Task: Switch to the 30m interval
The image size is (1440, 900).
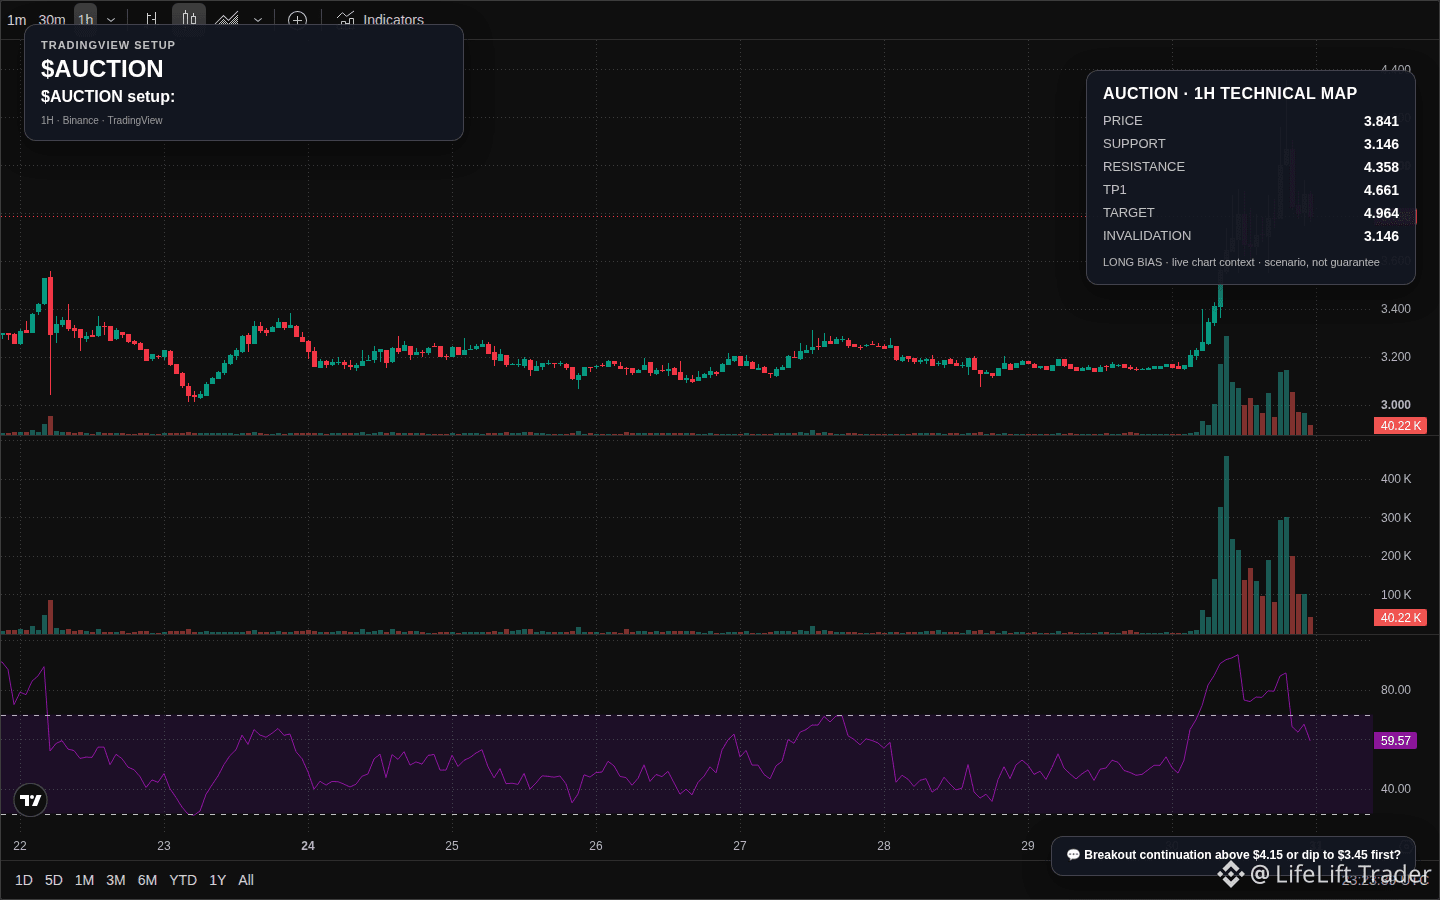Action: [52, 20]
